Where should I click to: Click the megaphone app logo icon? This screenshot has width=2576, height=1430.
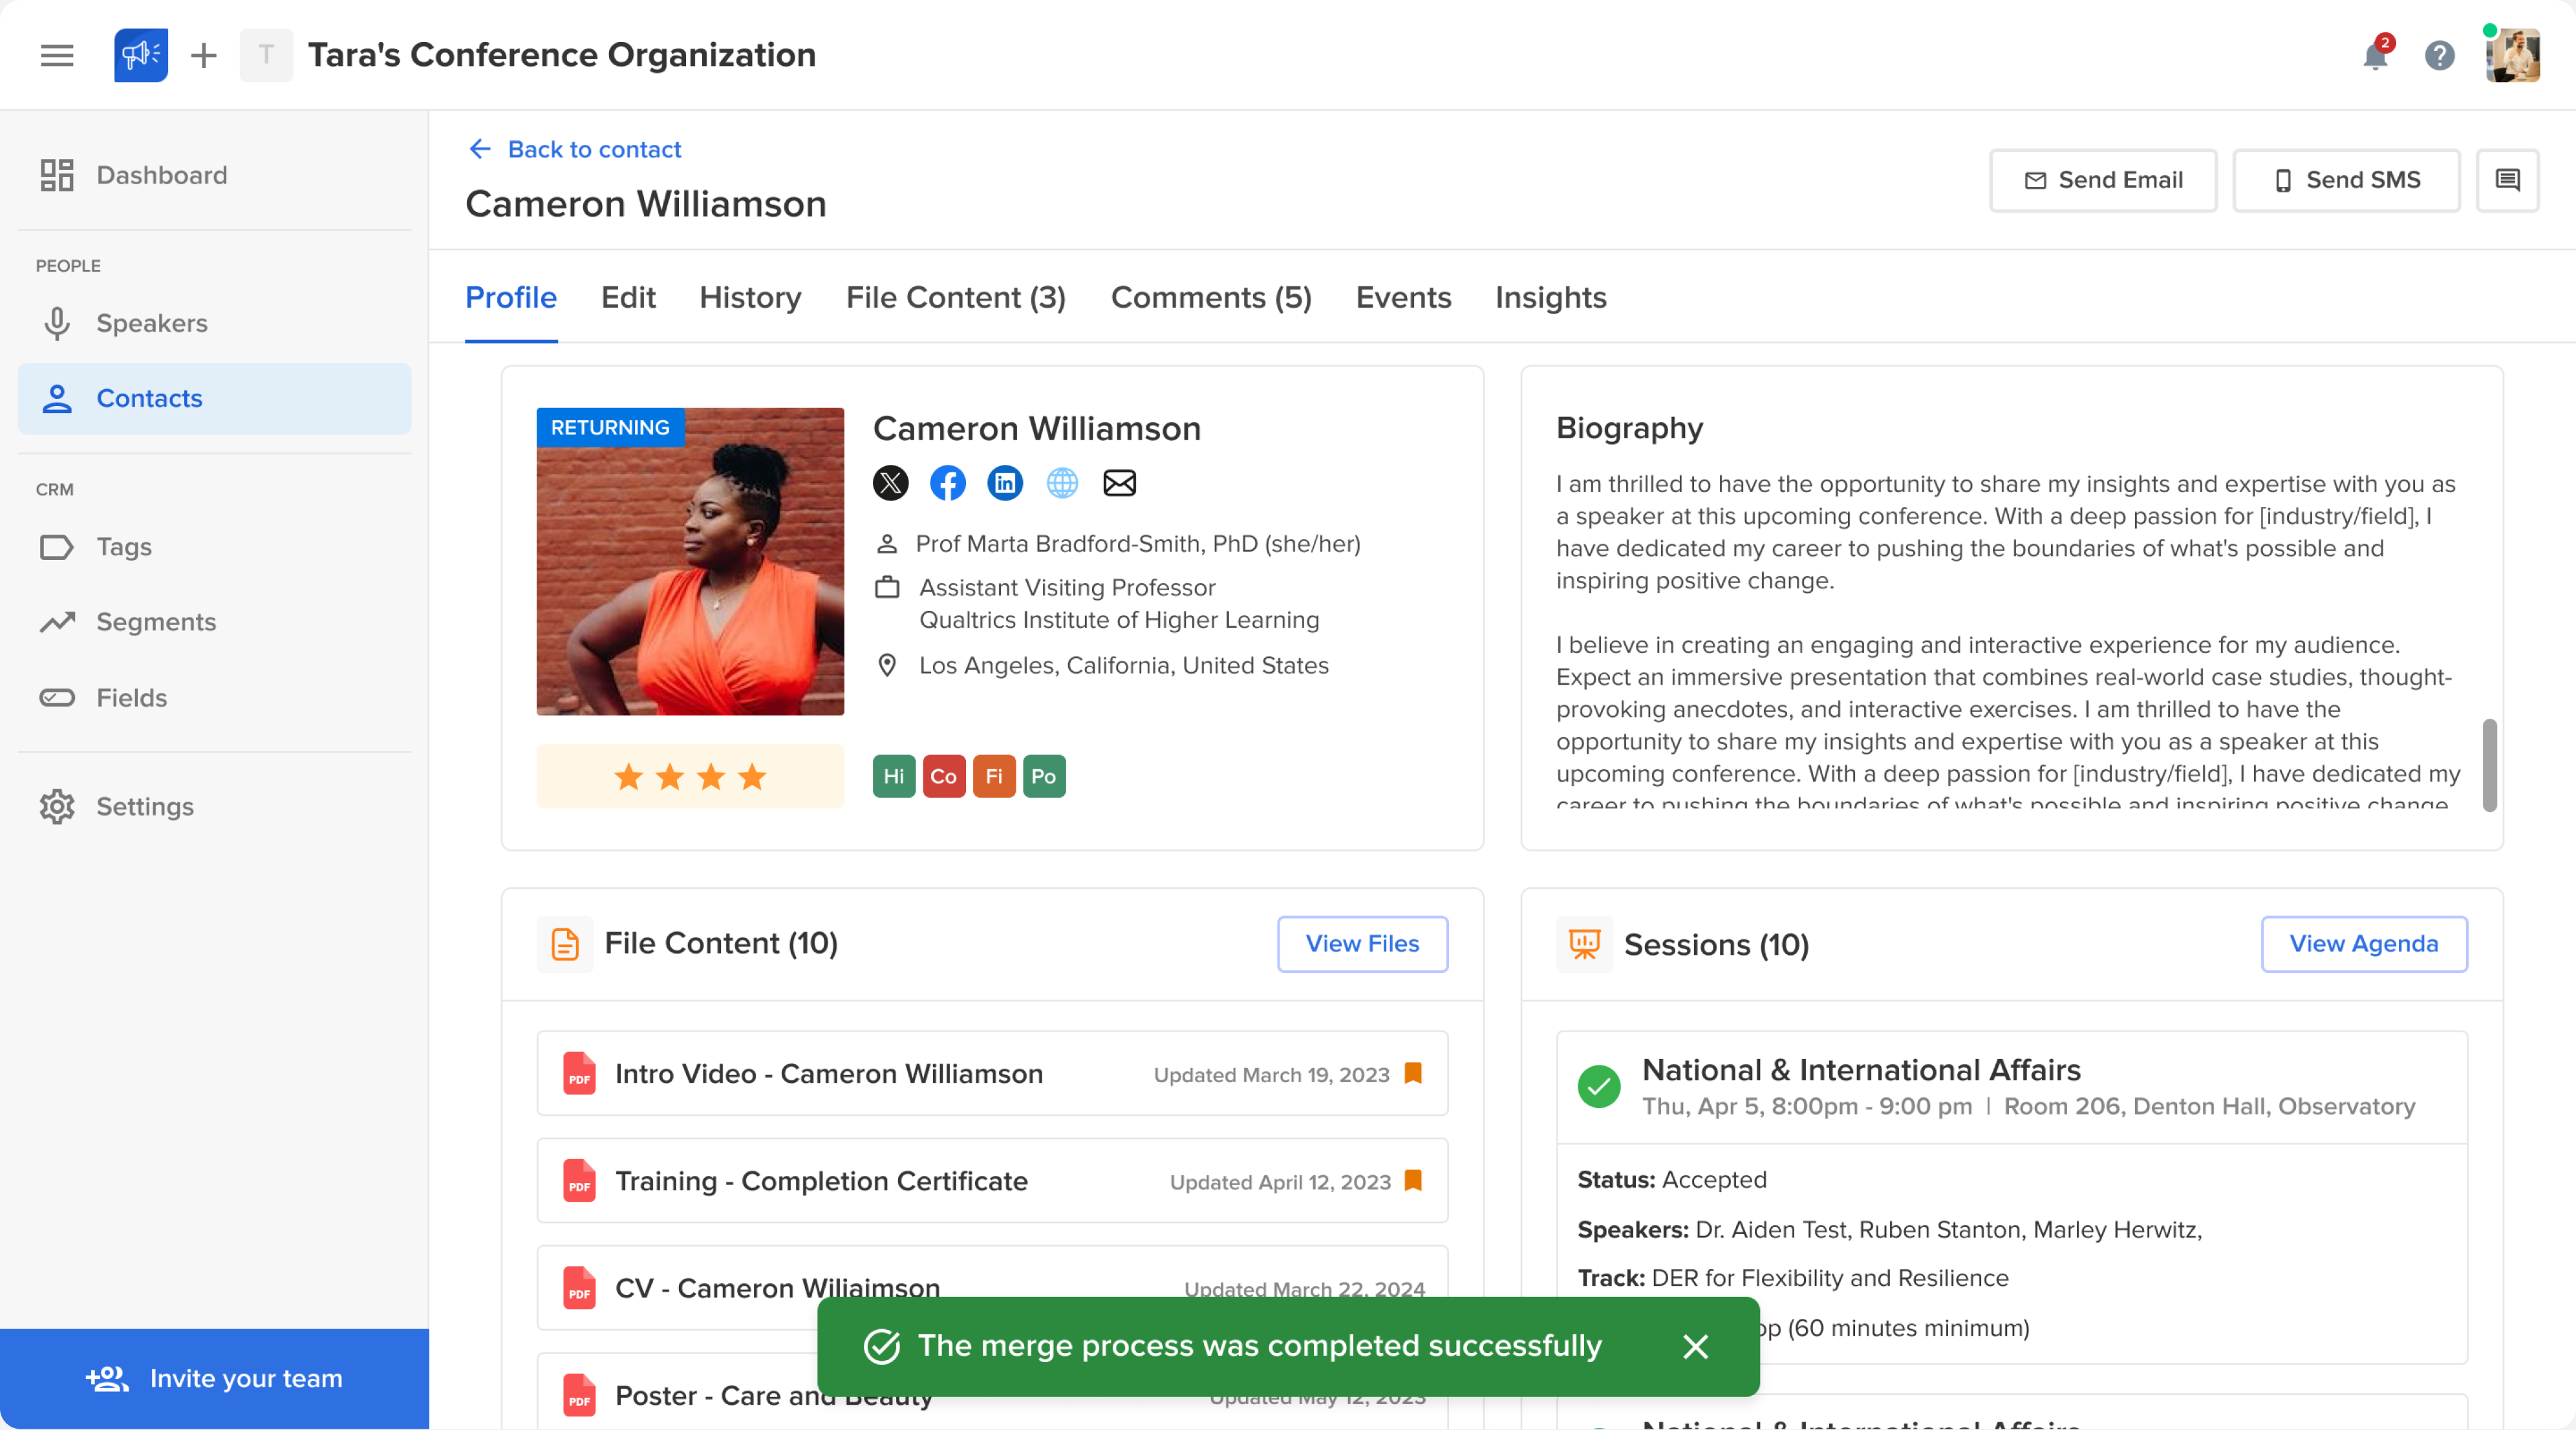[141, 55]
